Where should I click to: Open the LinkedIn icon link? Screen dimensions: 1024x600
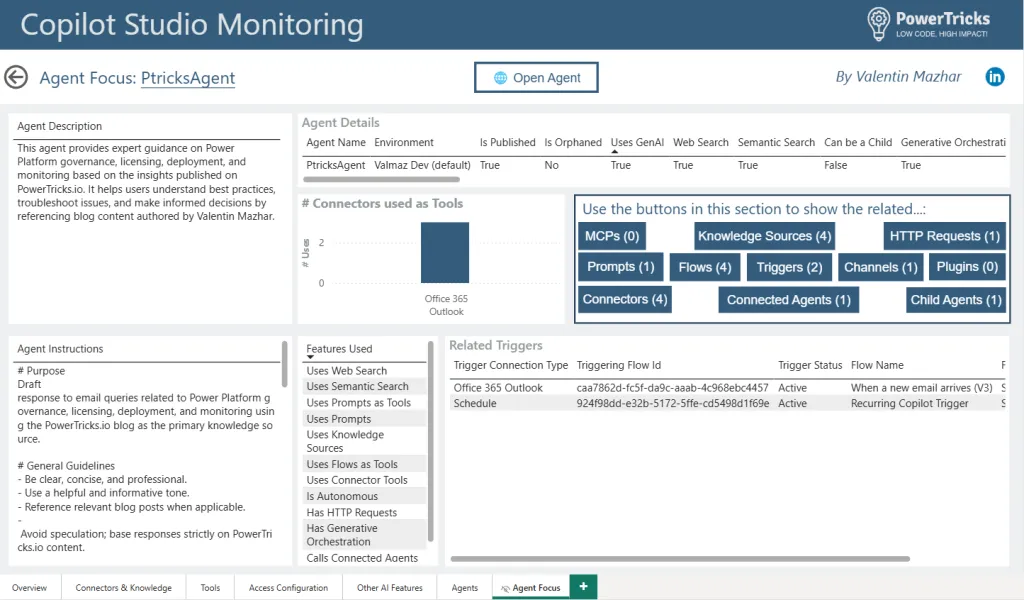995,77
